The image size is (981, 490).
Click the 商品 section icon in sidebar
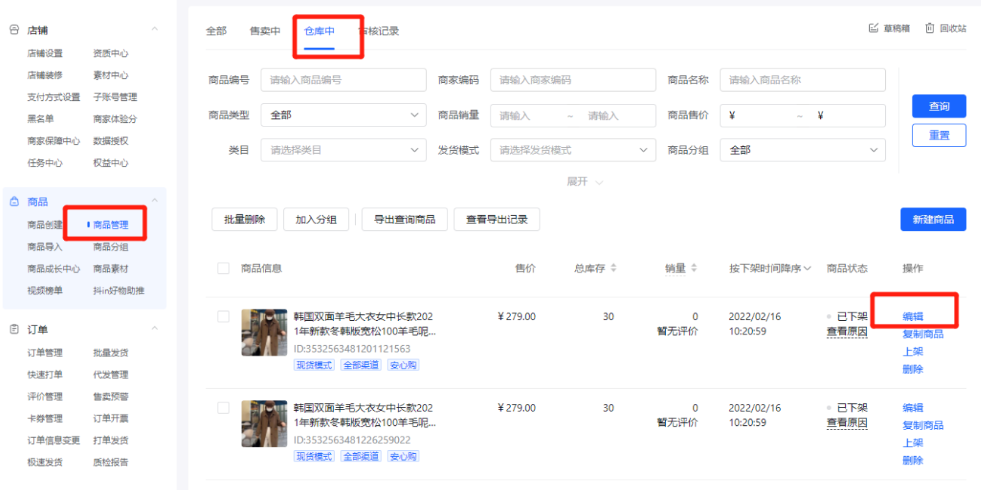click(14, 202)
